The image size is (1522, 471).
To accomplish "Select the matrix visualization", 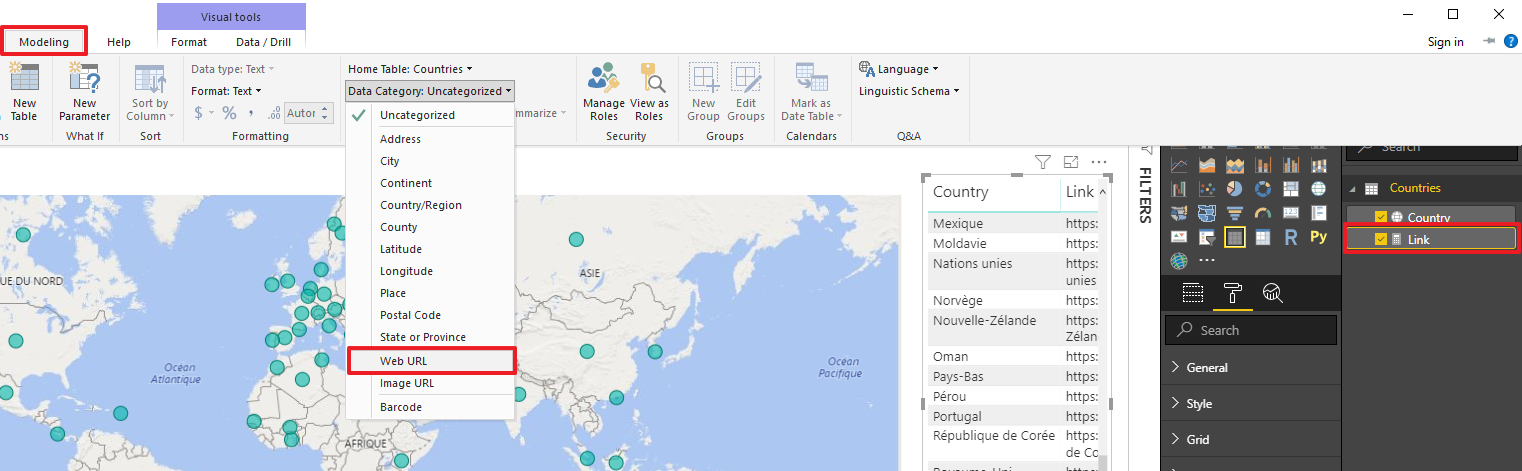I will tap(1263, 237).
